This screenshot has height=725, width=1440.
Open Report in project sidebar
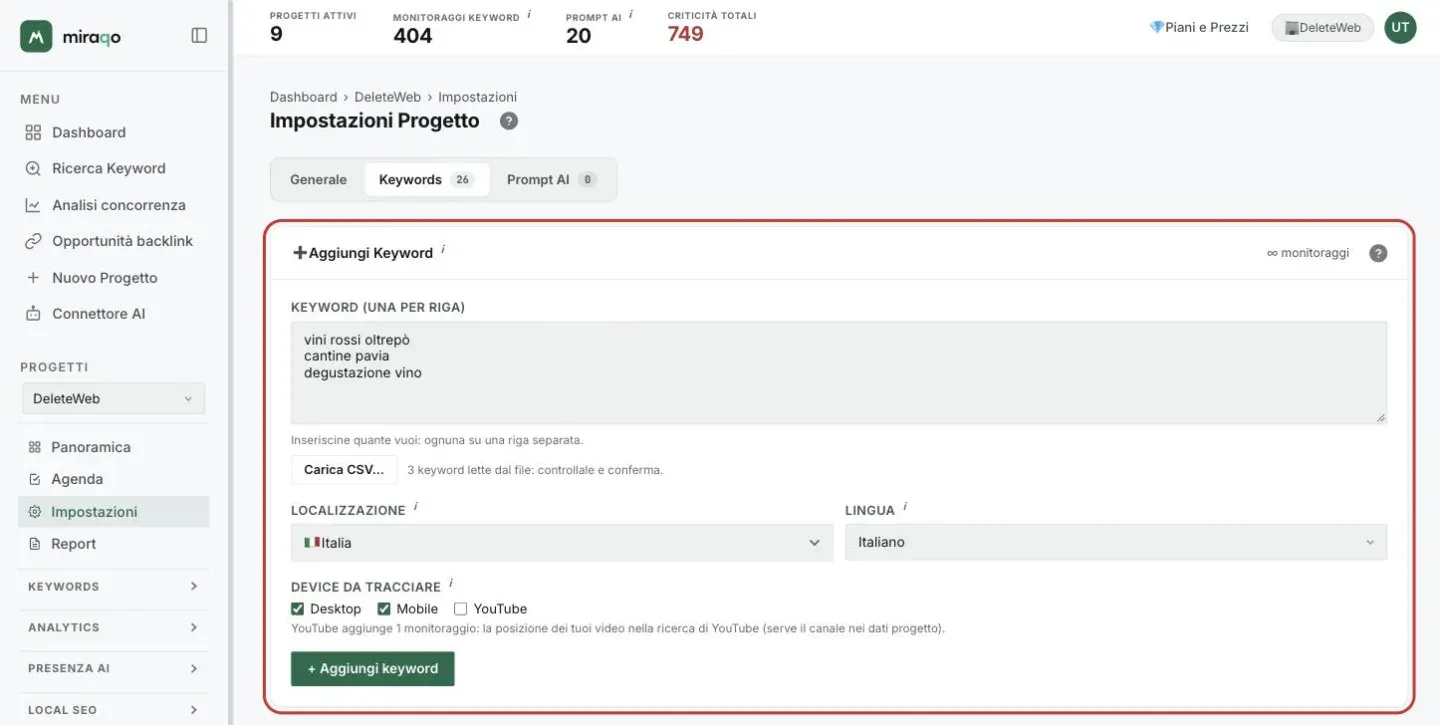click(x=74, y=544)
